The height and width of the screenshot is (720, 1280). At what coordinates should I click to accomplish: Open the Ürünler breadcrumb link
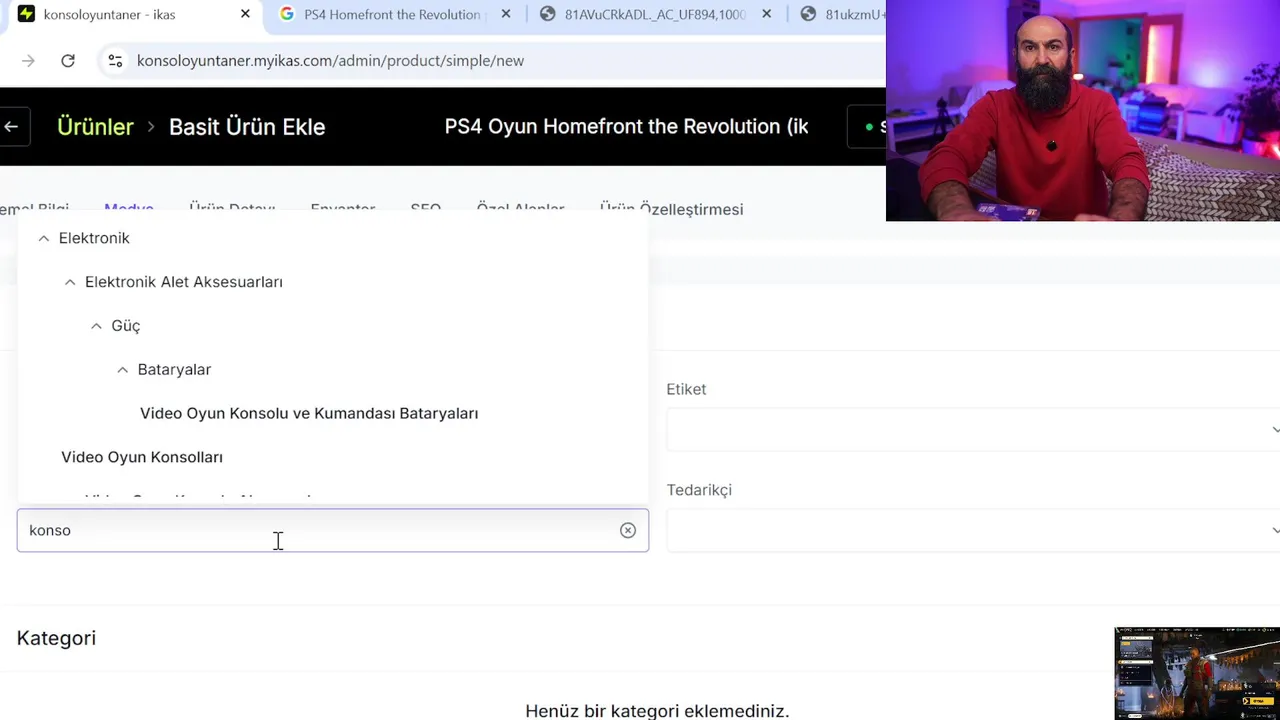[95, 127]
